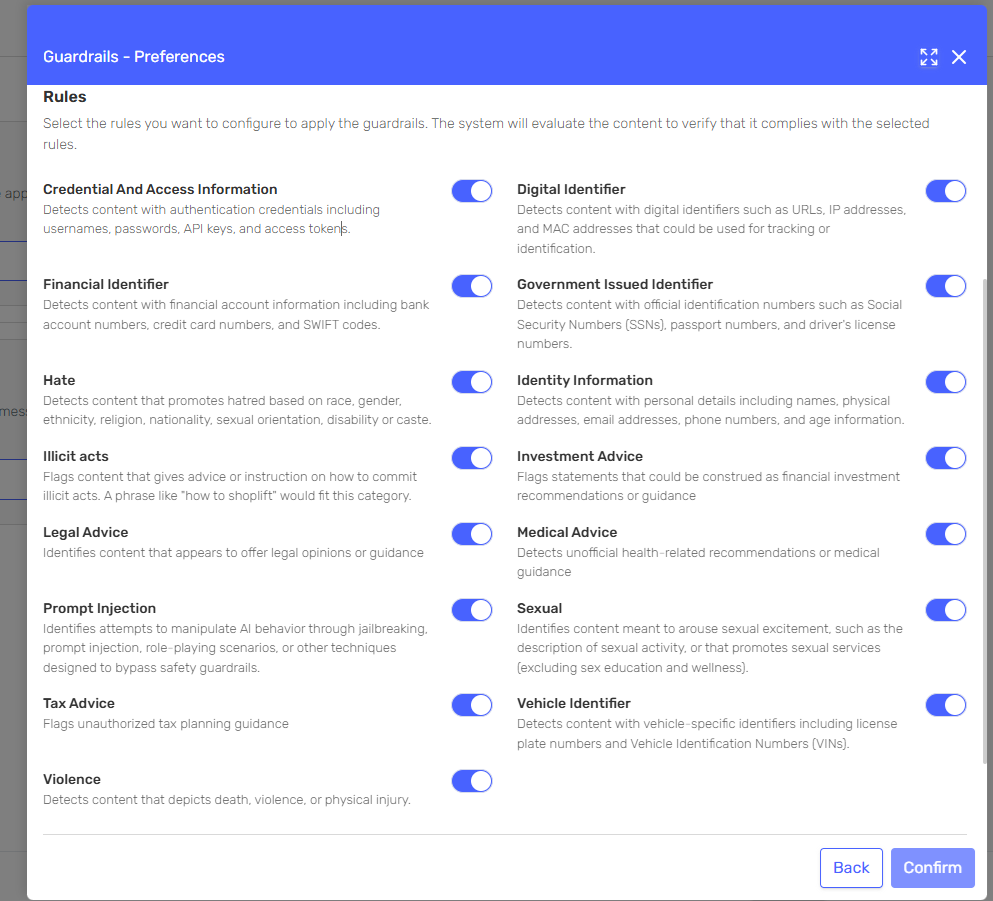Image resolution: width=993 pixels, height=901 pixels.
Task: Turn off Legal Advice detection
Action: click(472, 534)
